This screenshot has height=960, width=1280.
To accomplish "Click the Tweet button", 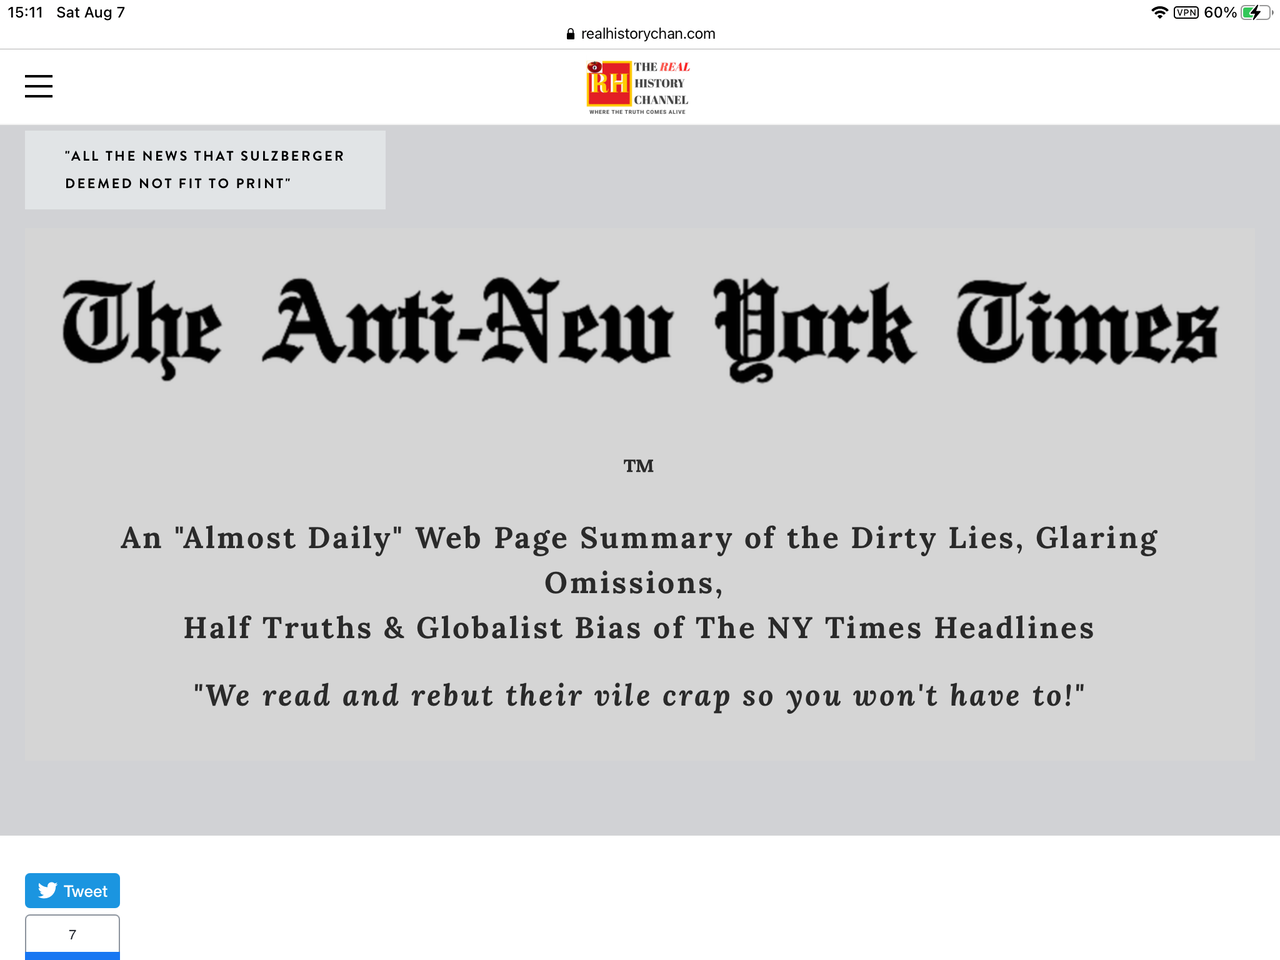I will click(x=72, y=891).
